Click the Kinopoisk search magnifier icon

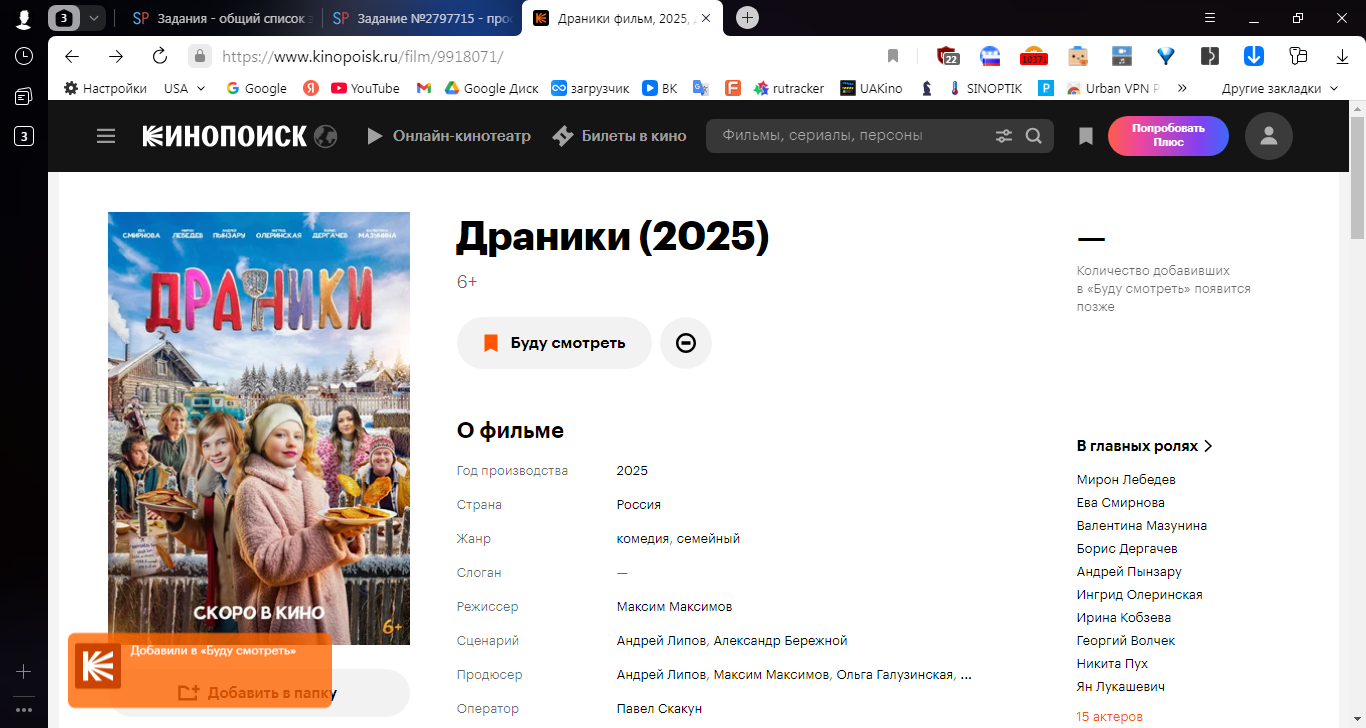[1034, 136]
